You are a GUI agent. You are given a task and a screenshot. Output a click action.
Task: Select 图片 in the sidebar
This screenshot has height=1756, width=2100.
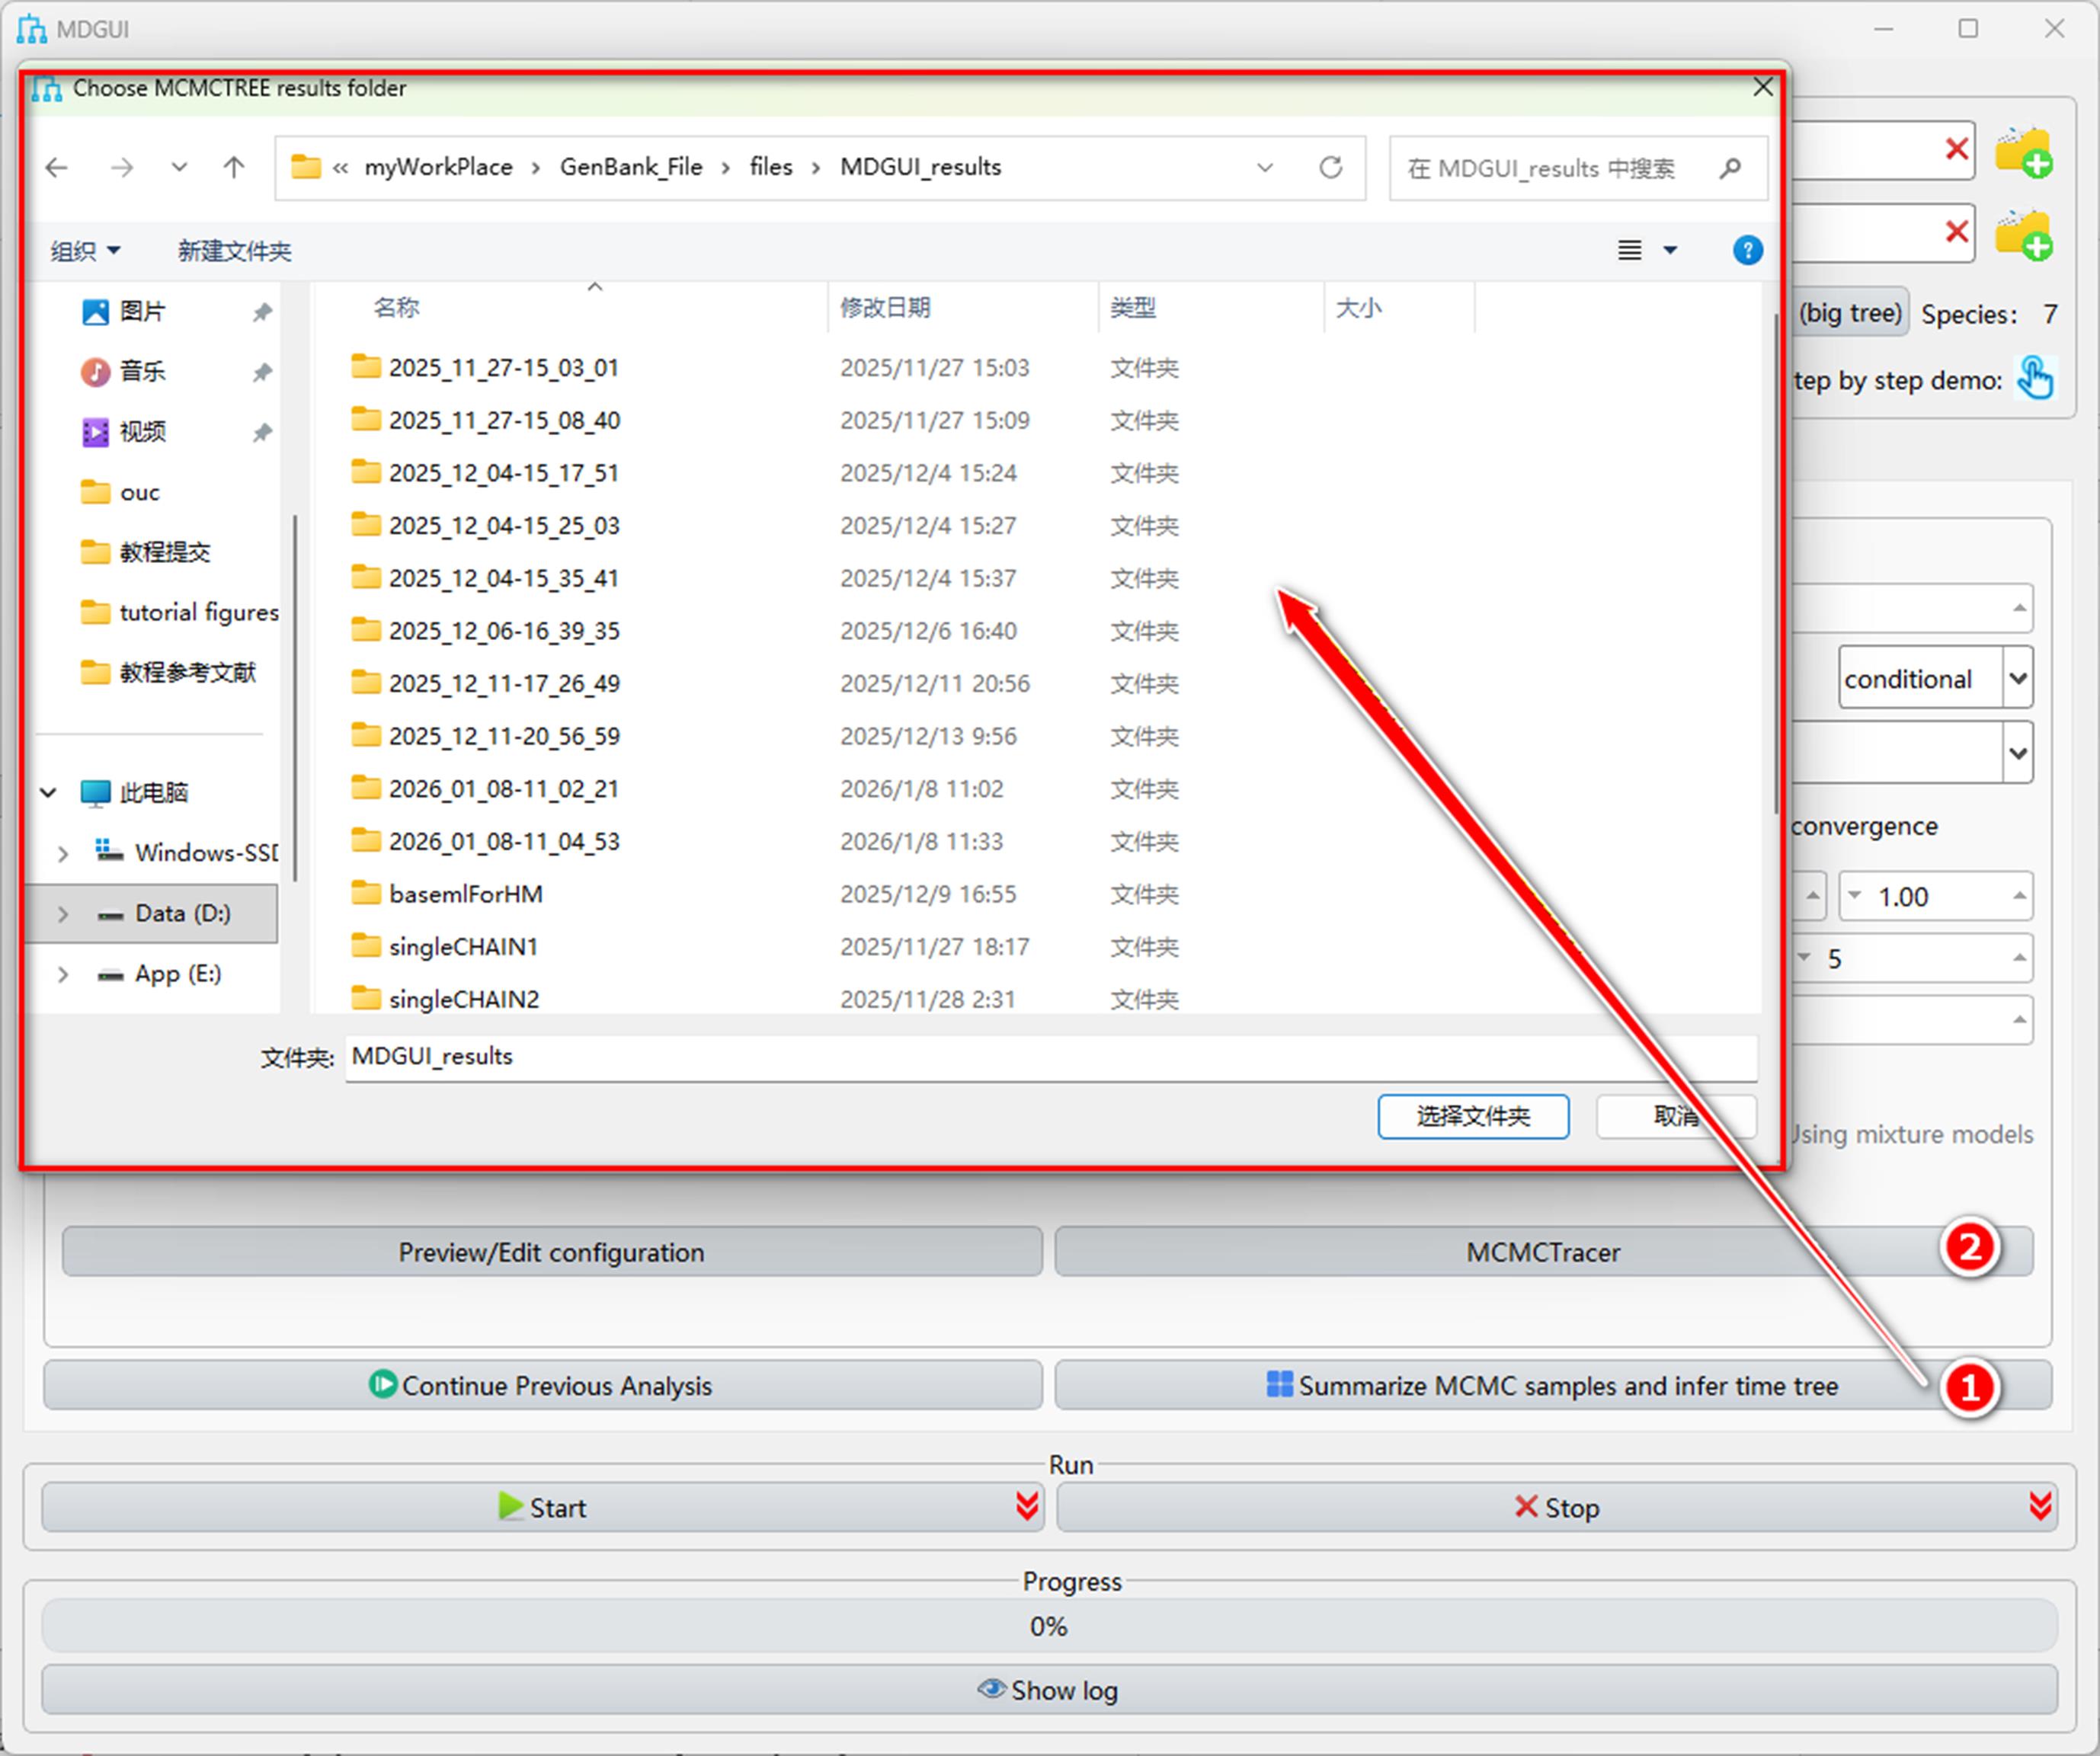tap(142, 312)
